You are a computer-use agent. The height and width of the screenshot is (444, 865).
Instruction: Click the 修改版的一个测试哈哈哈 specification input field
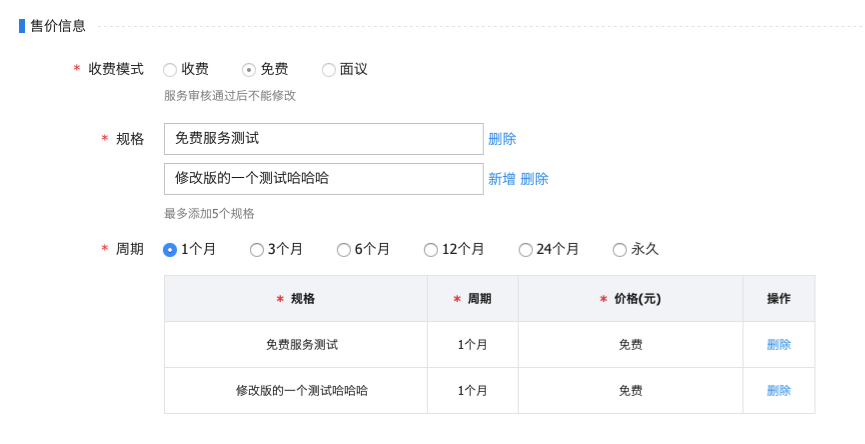(323, 179)
